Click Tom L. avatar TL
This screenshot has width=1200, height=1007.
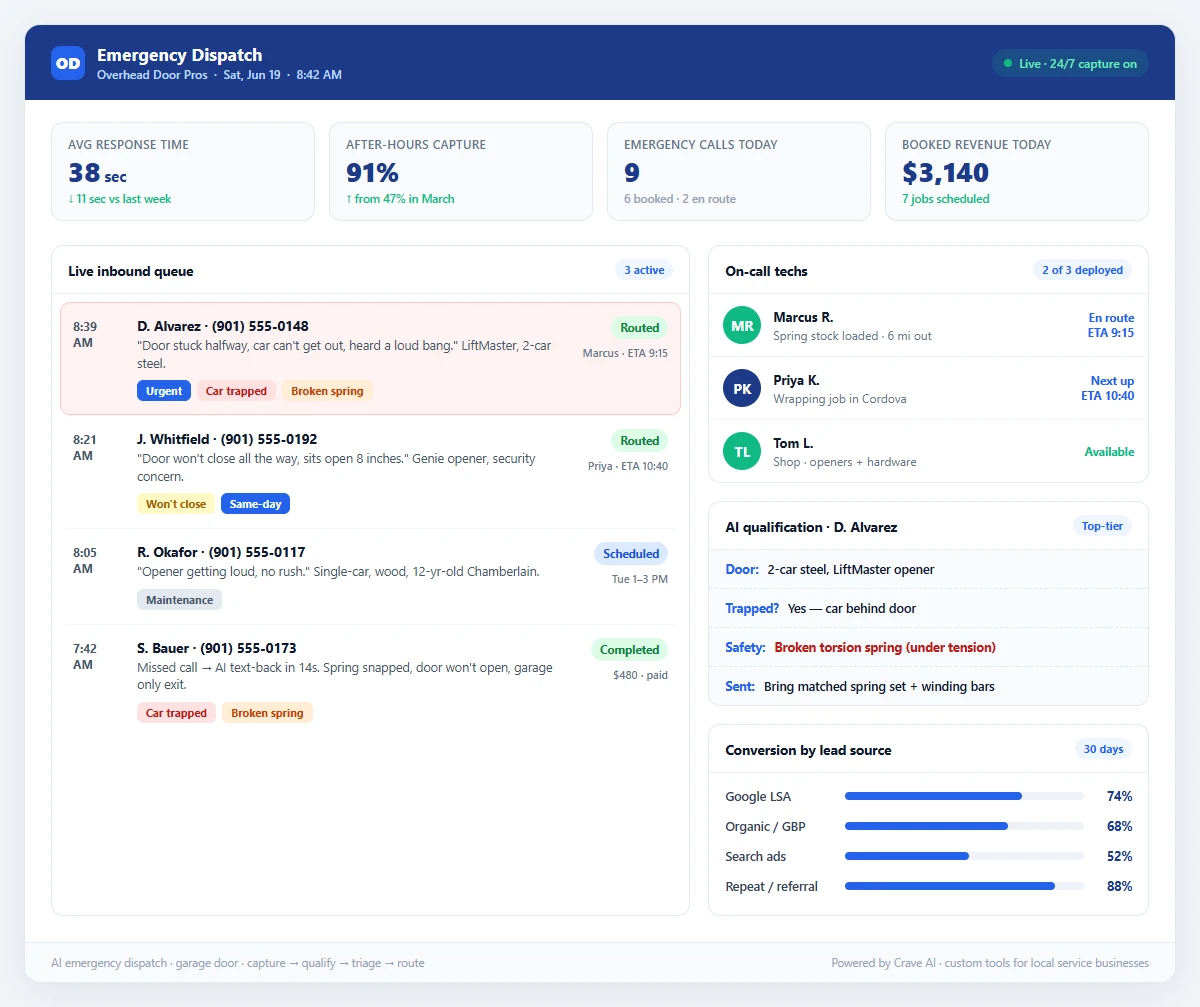742,452
